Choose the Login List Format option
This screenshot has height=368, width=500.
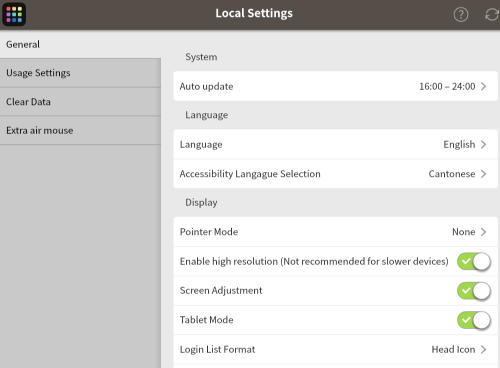[x=336, y=349]
